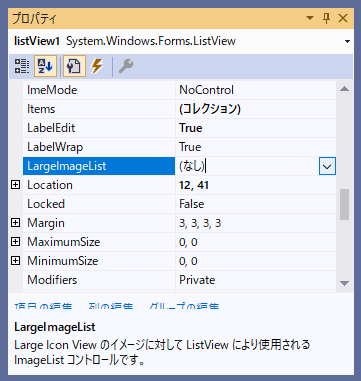Click the property grid scrollbar thumb
Viewport: 361px width, 381px height.
(345, 204)
